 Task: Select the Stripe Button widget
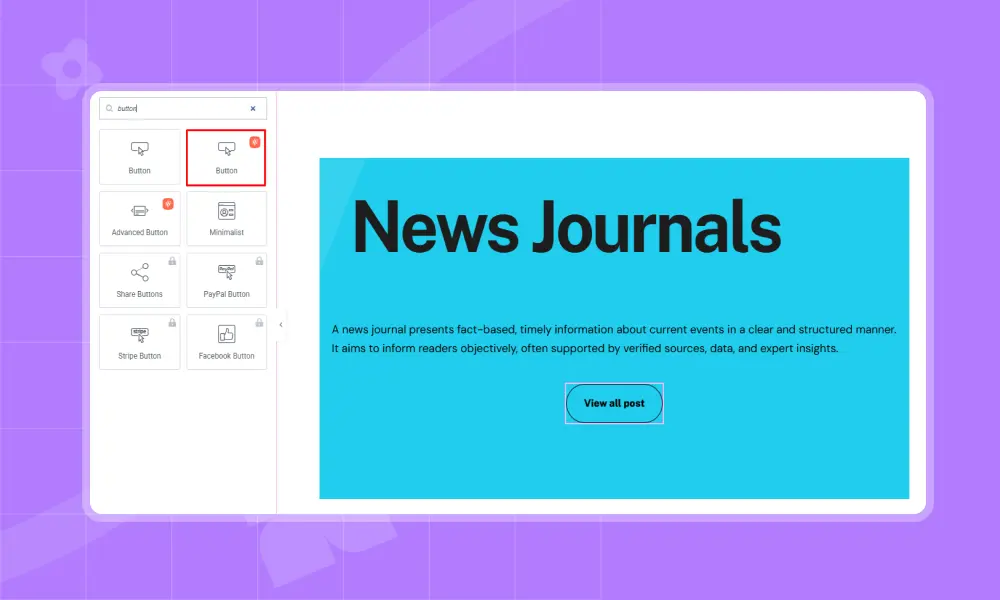tap(140, 342)
